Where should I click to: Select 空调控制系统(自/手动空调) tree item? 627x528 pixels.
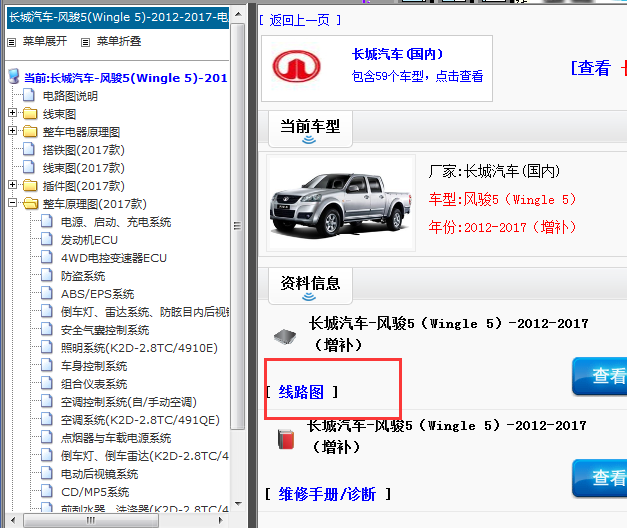(129, 402)
